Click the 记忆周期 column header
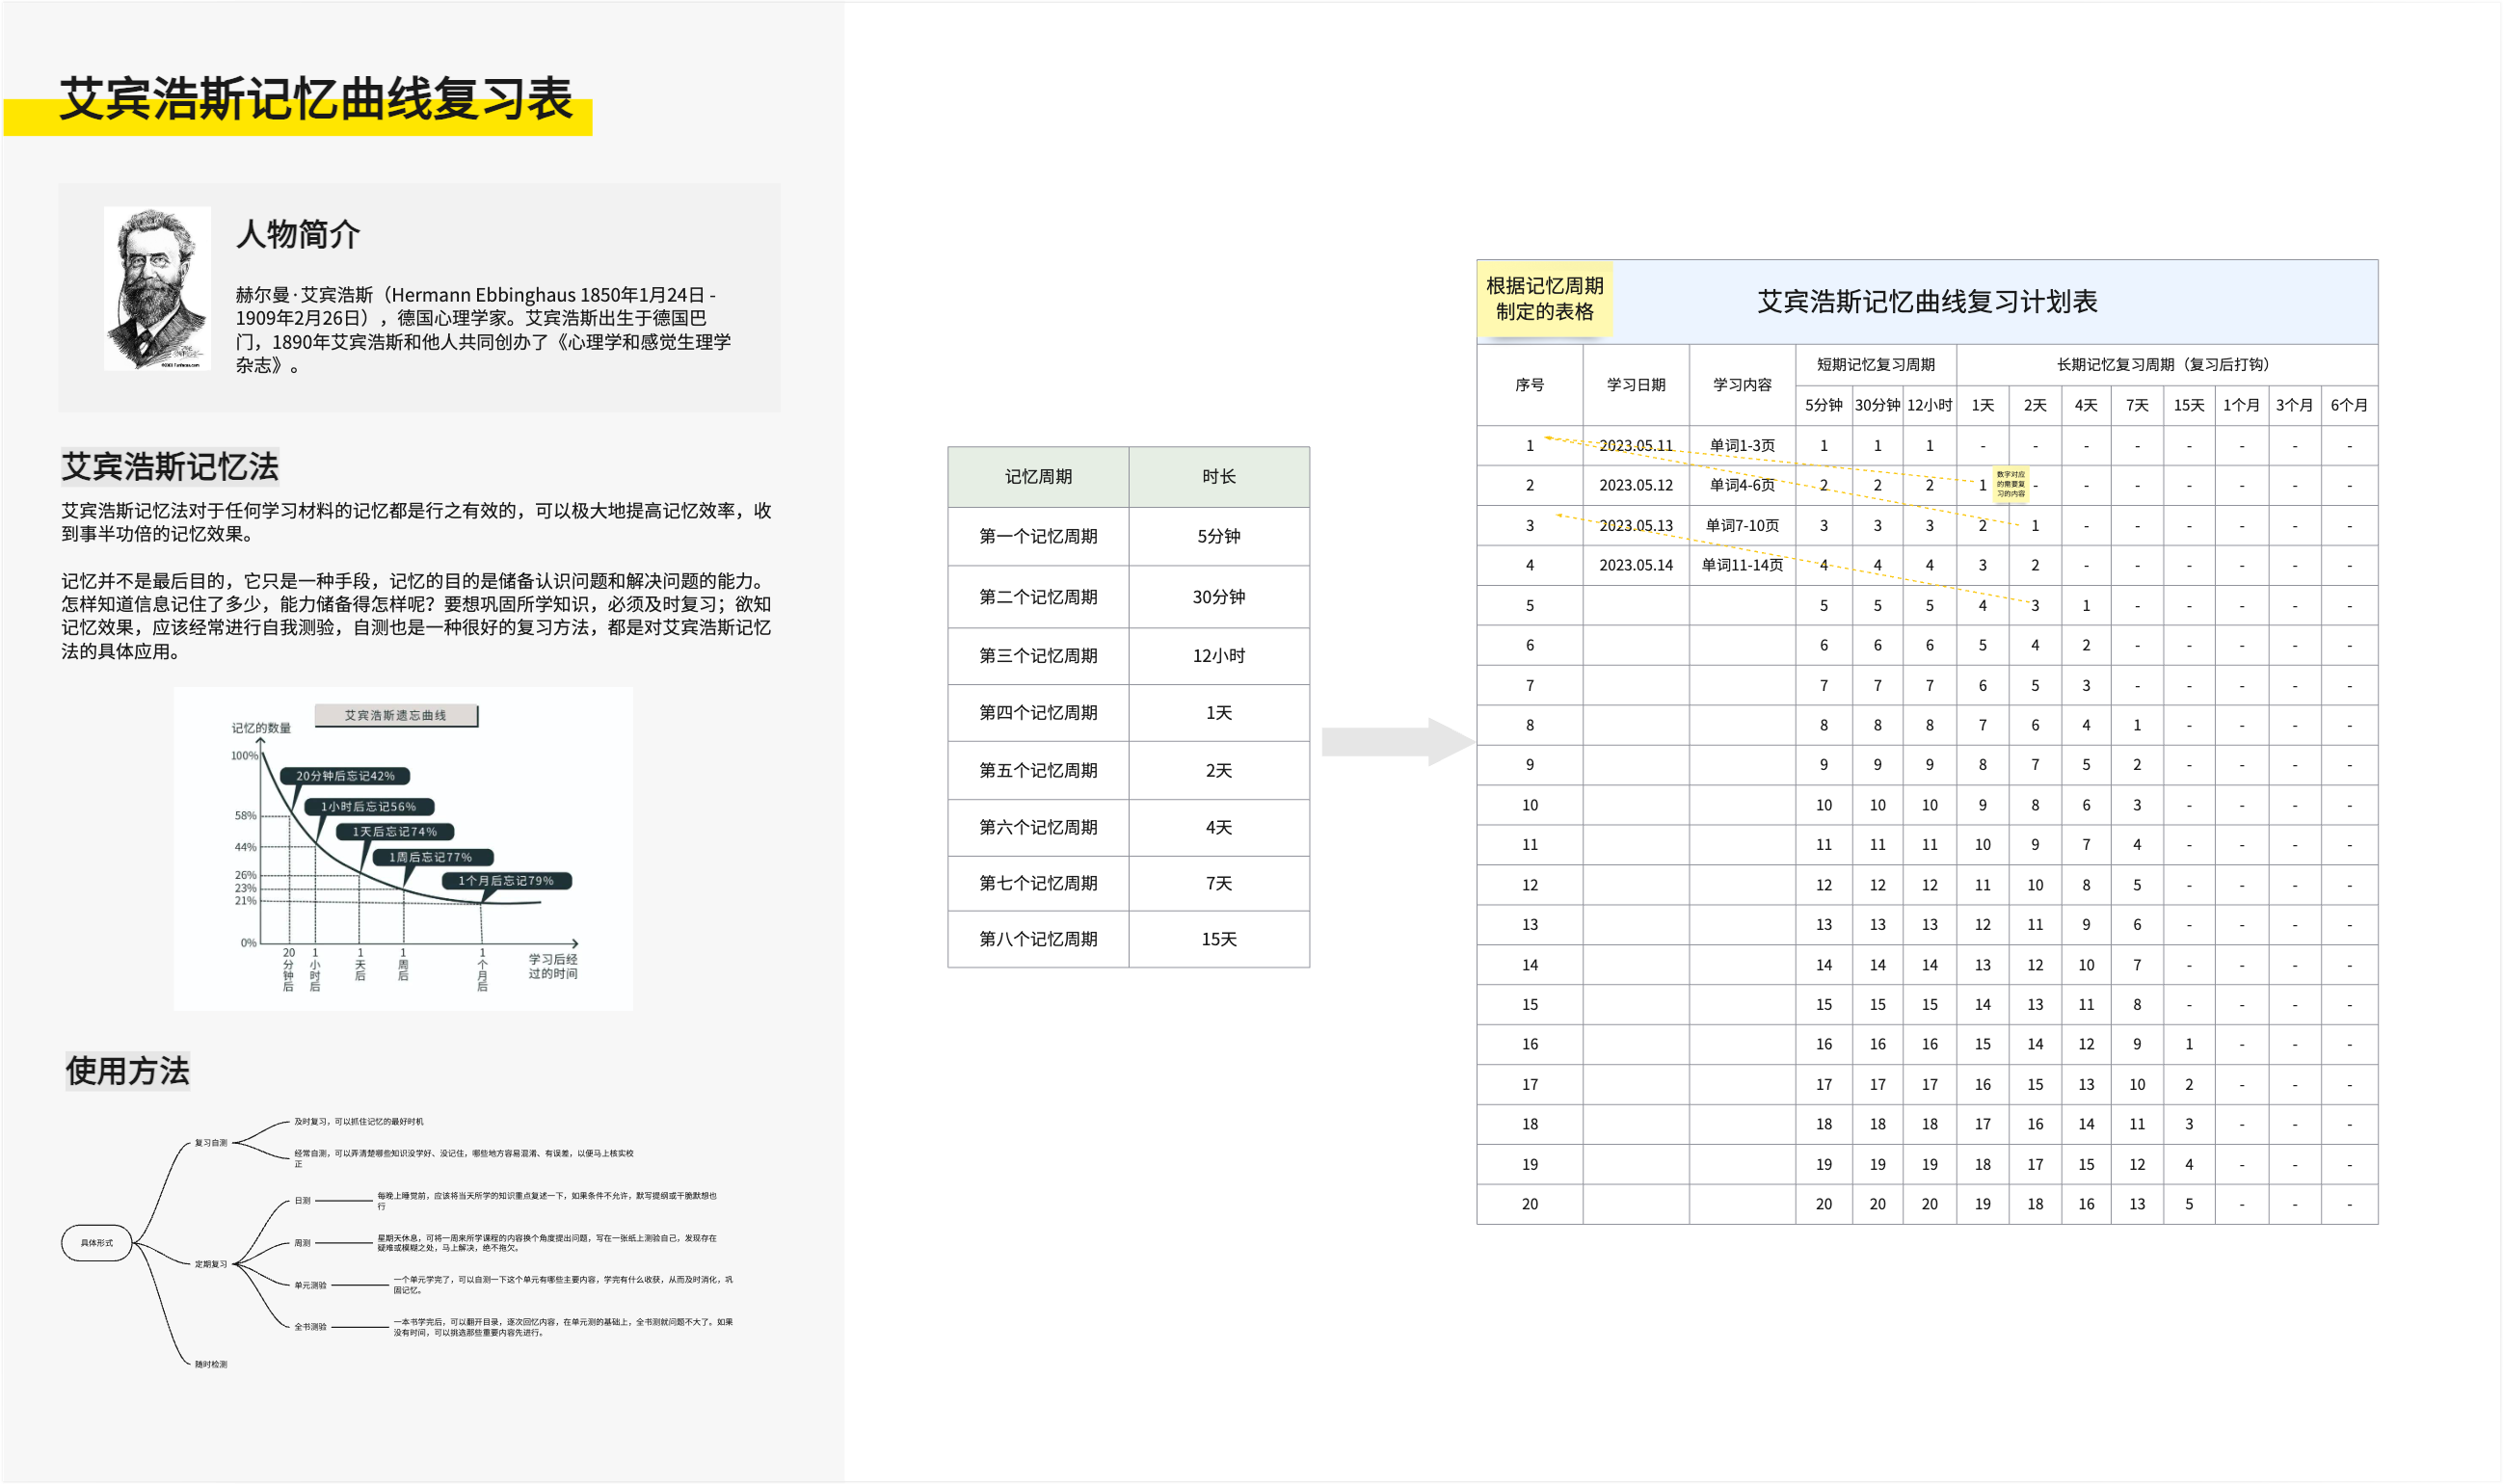2503x1484 pixels. point(1038,477)
